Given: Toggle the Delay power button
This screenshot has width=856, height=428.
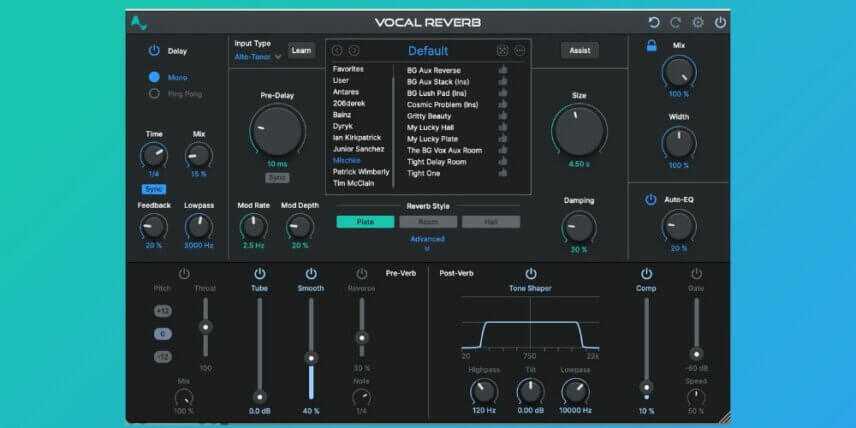Looking at the screenshot, I should tap(154, 51).
